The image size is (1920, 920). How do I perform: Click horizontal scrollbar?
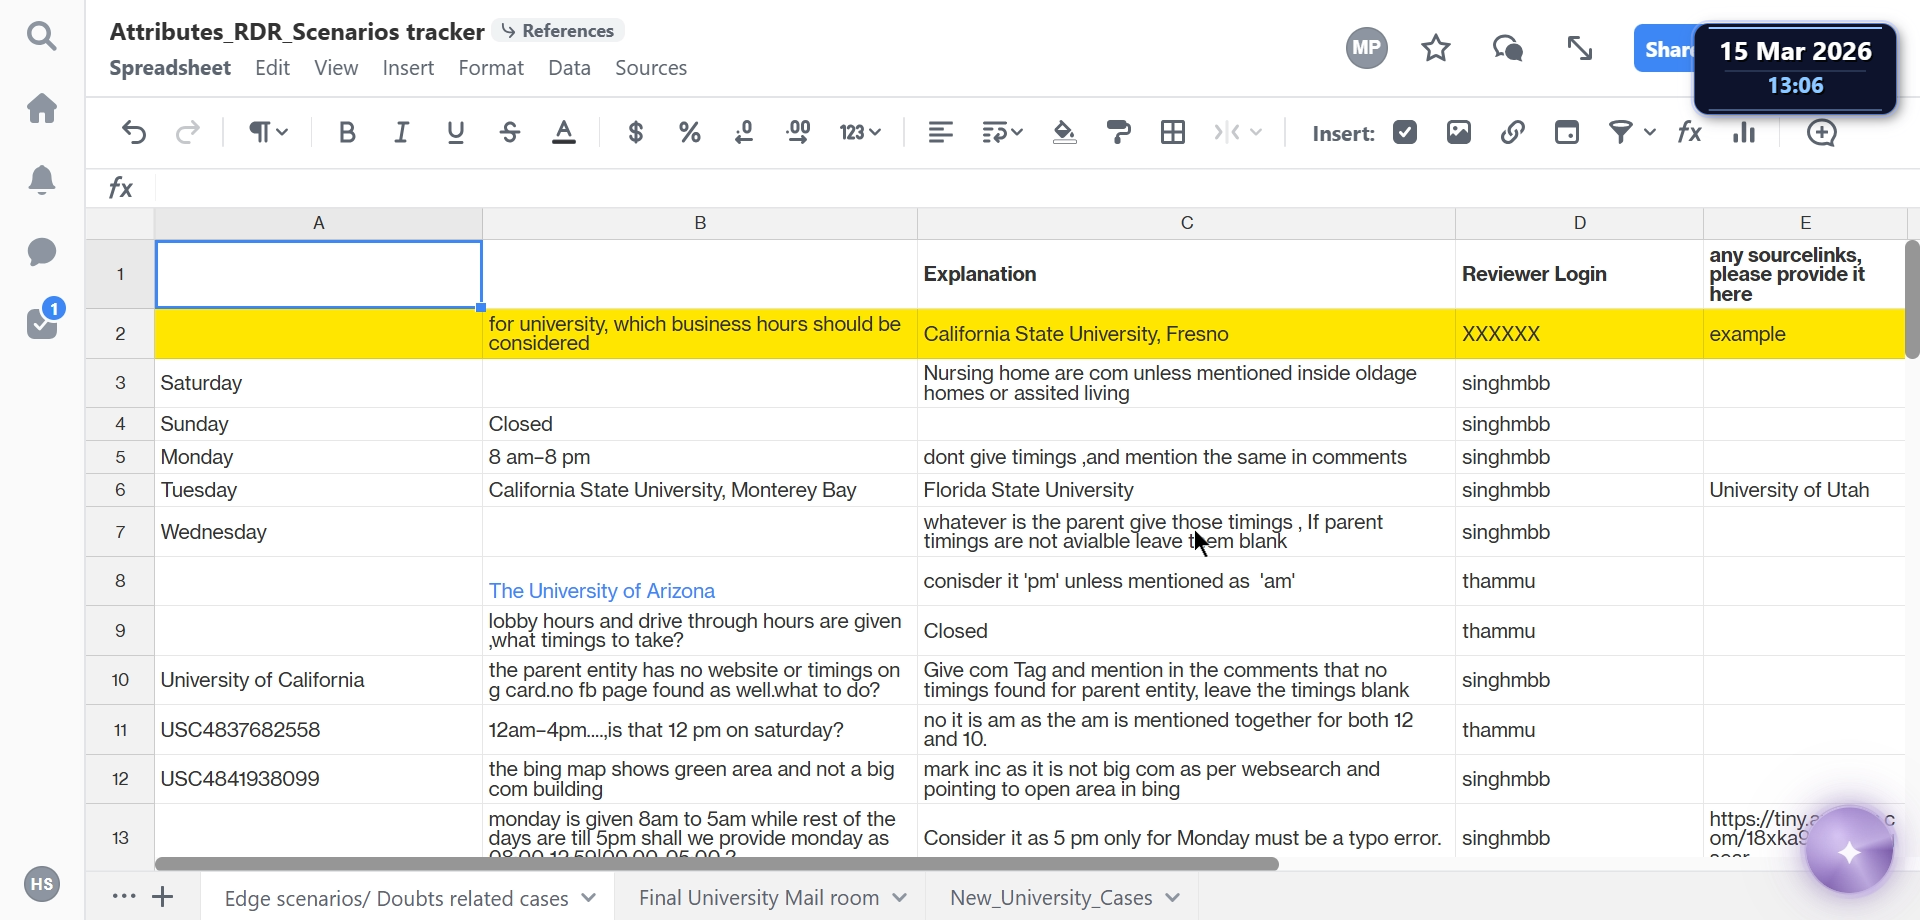point(716,864)
